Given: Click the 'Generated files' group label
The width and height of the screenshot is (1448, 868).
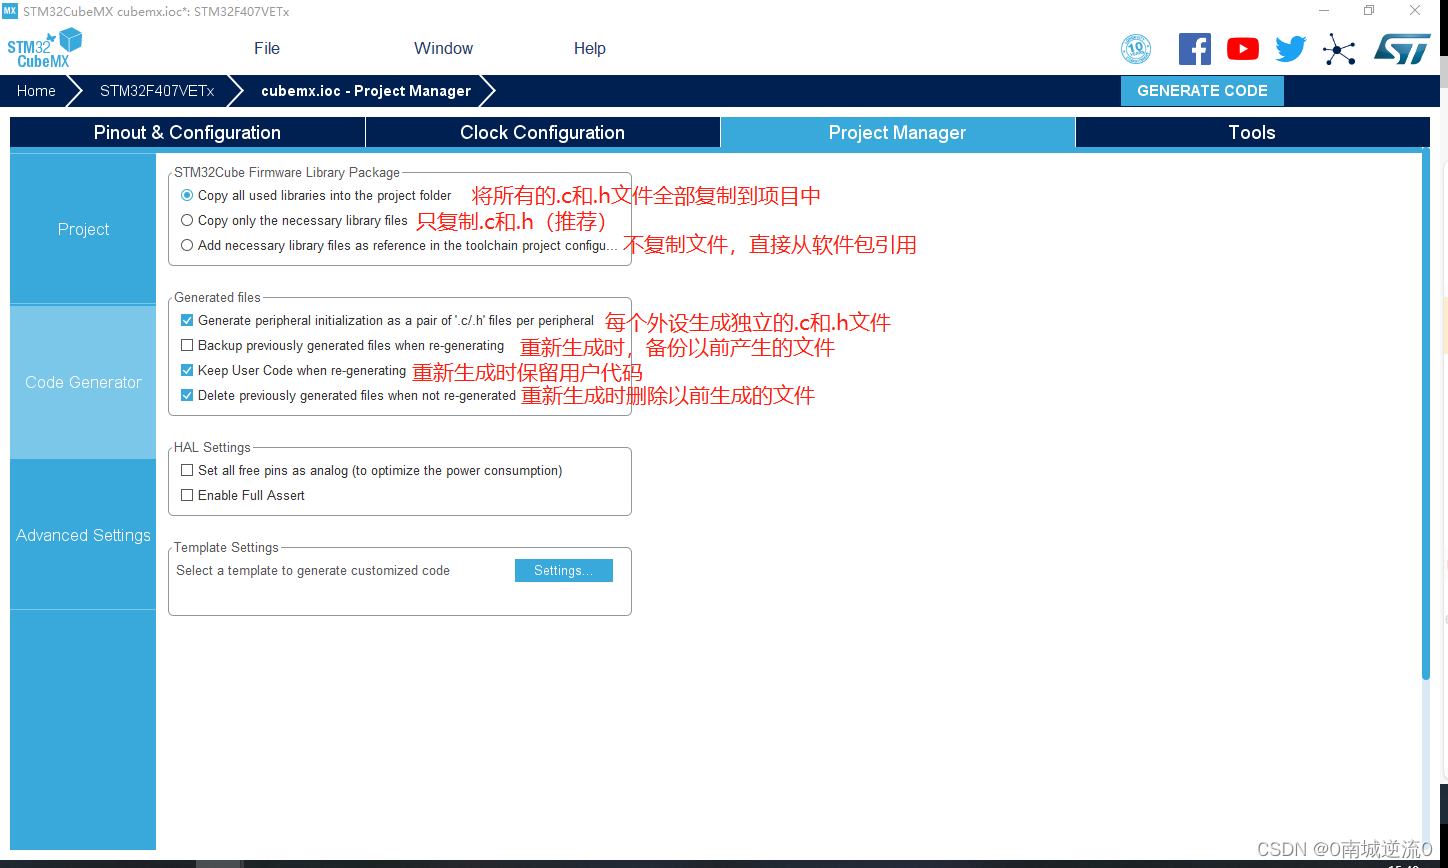Looking at the screenshot, I should [x=217, y=297].
